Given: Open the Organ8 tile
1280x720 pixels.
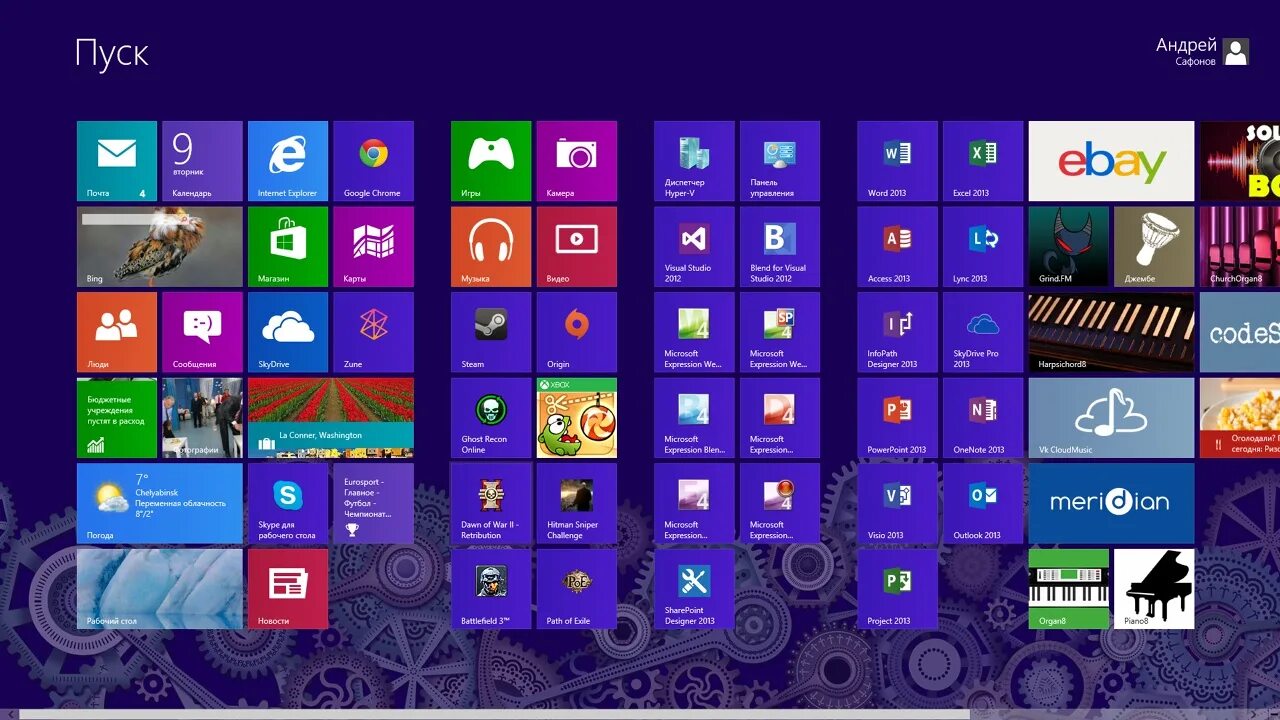Looking at the screenshot, I should pos(1069,589).
